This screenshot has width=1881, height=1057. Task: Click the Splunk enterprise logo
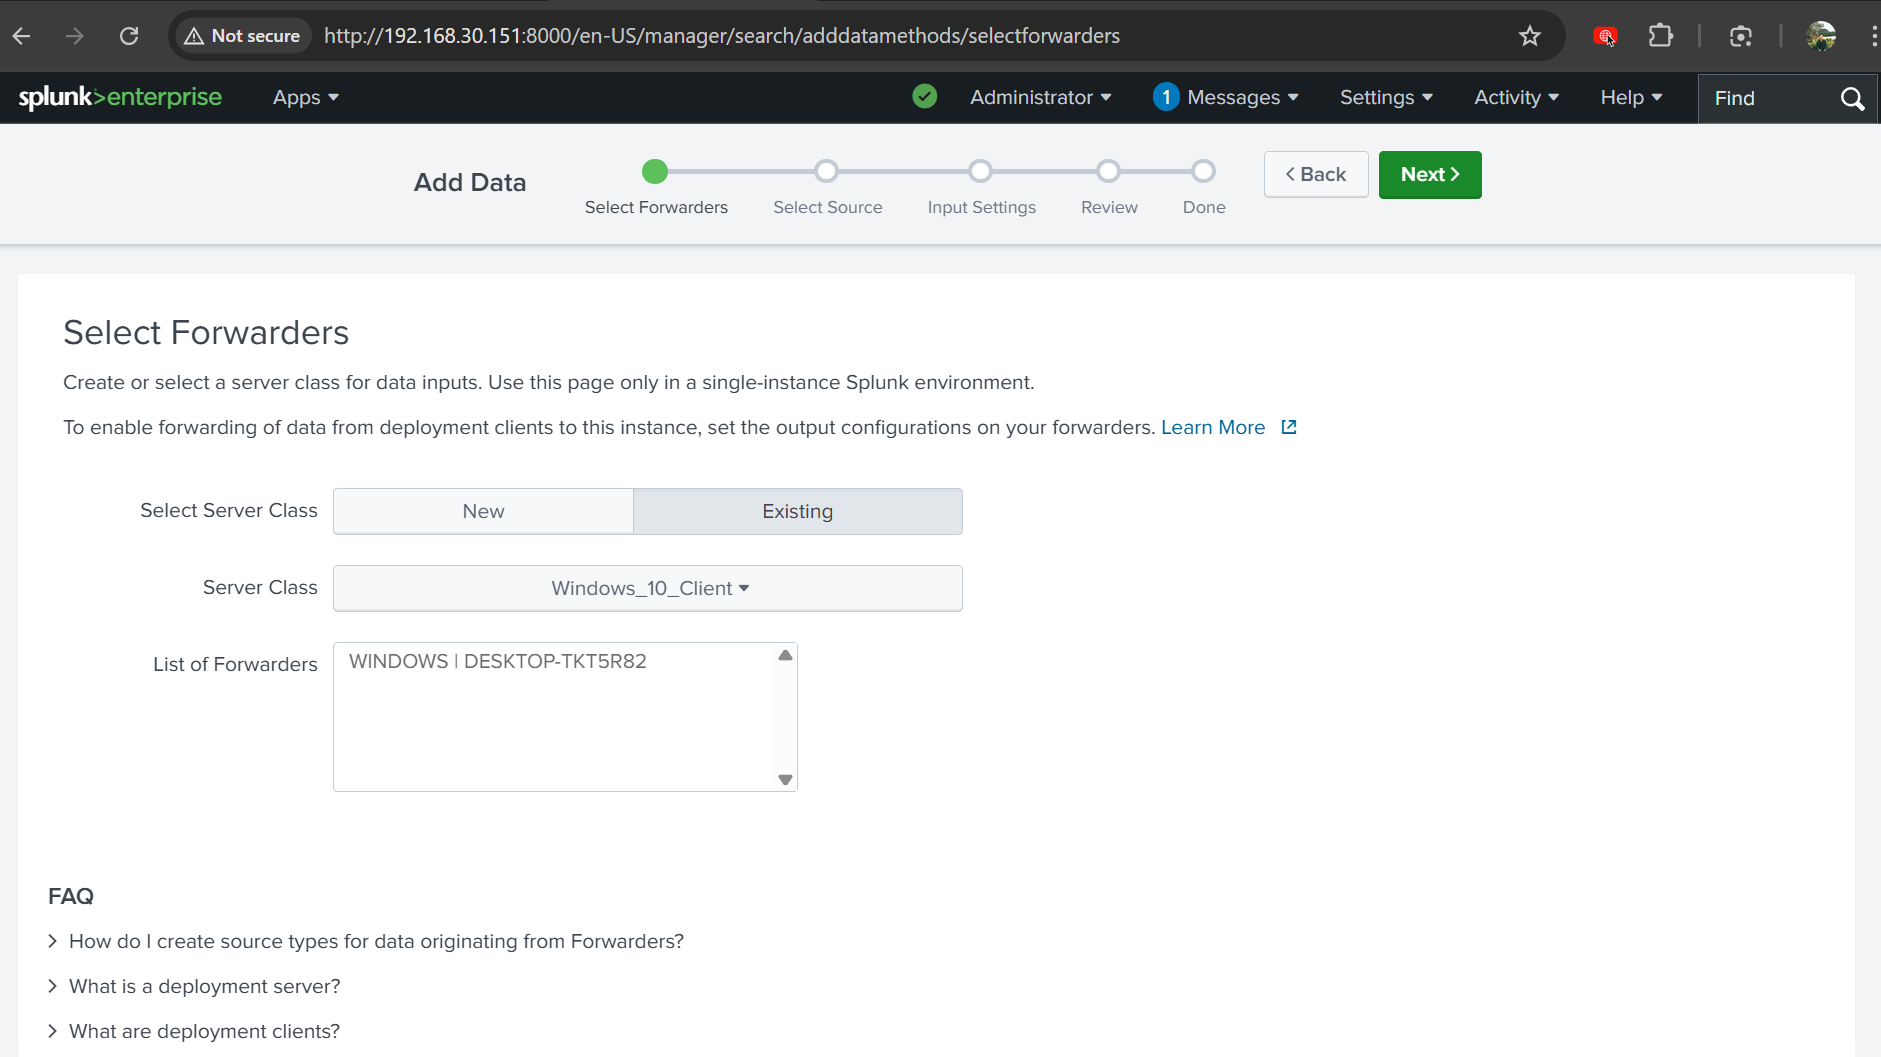click(x=120, y=97)
